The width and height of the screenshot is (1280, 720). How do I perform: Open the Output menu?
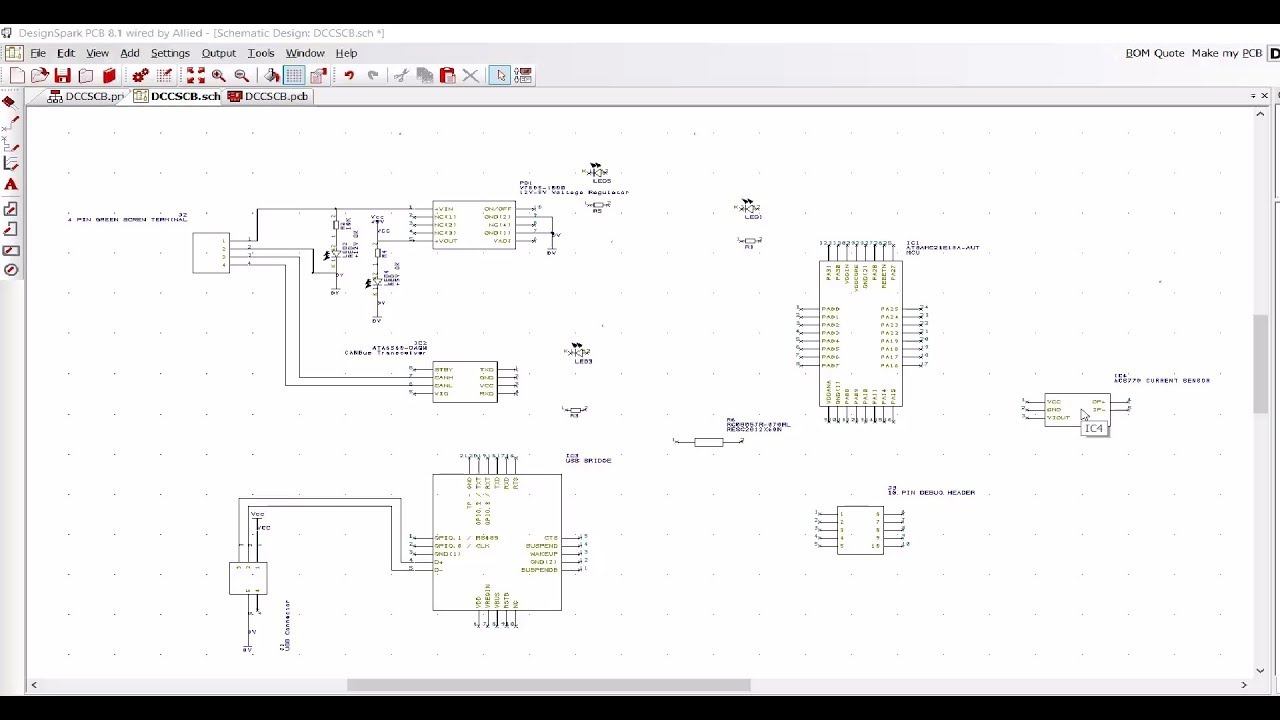coord(219,53)
